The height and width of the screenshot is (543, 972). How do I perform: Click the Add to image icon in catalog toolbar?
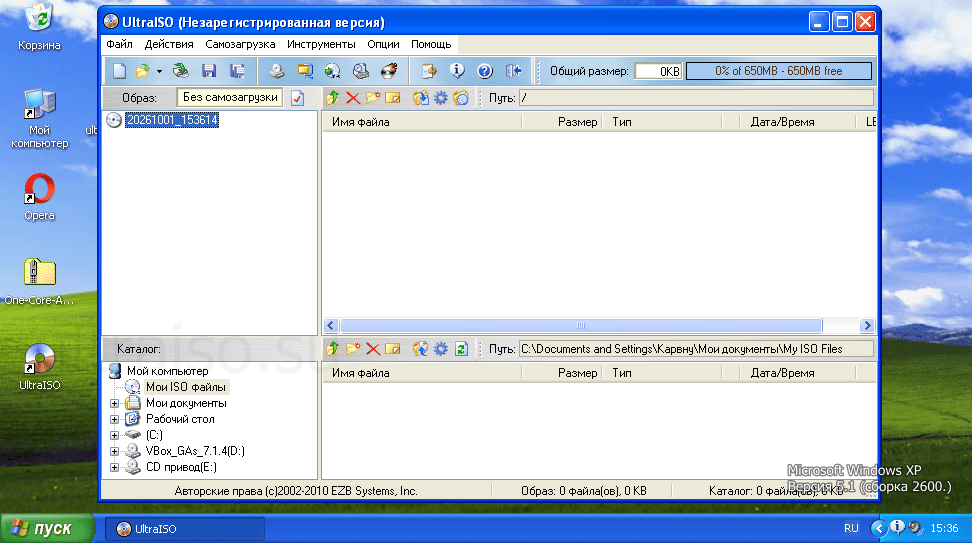(420, 349)
